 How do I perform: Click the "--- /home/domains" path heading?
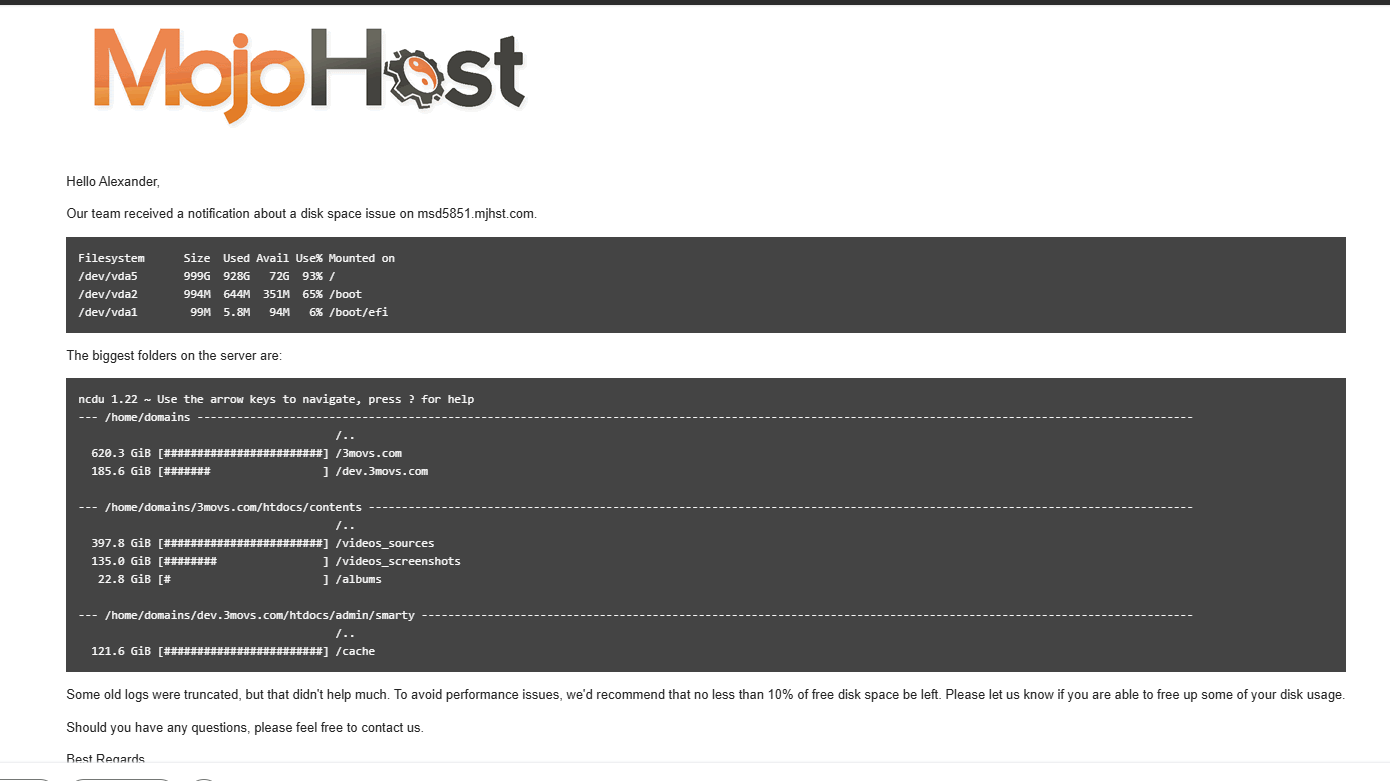[134, 417]
